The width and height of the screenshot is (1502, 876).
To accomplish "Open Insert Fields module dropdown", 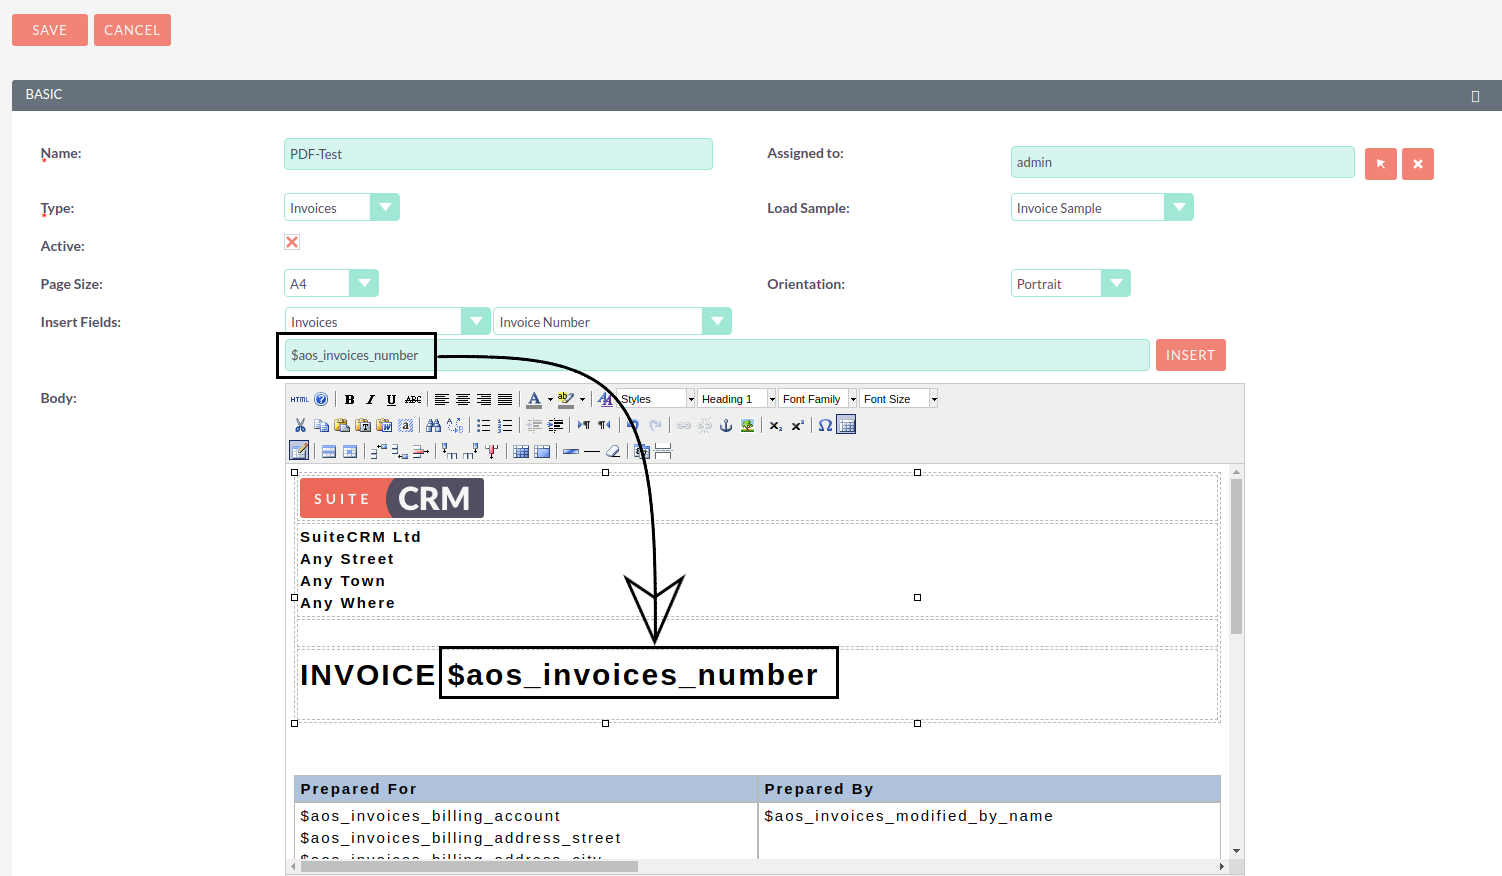I will click(x=388, y=321).
